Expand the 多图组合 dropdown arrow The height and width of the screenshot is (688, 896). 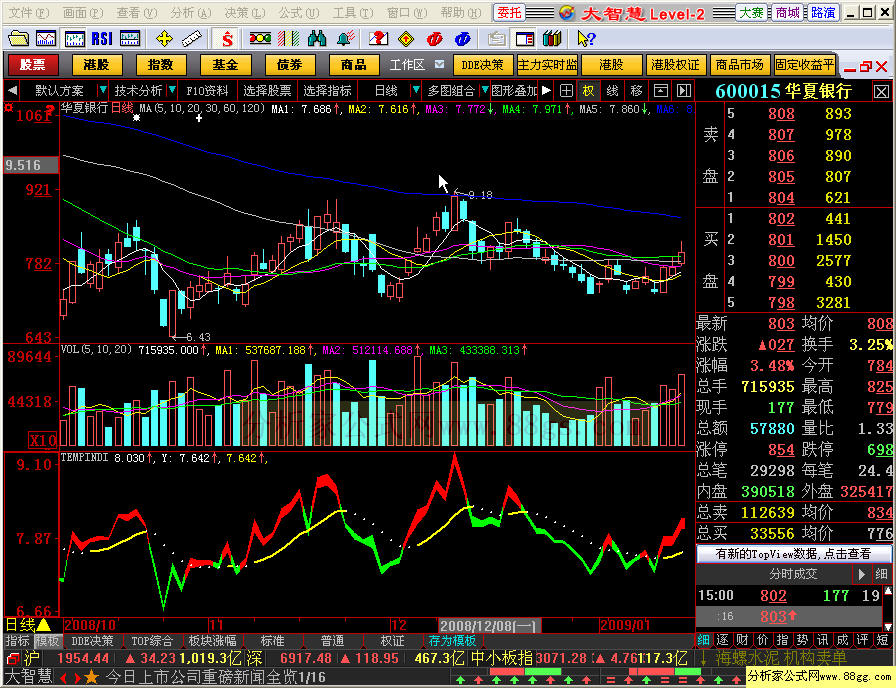click(485, 90)
